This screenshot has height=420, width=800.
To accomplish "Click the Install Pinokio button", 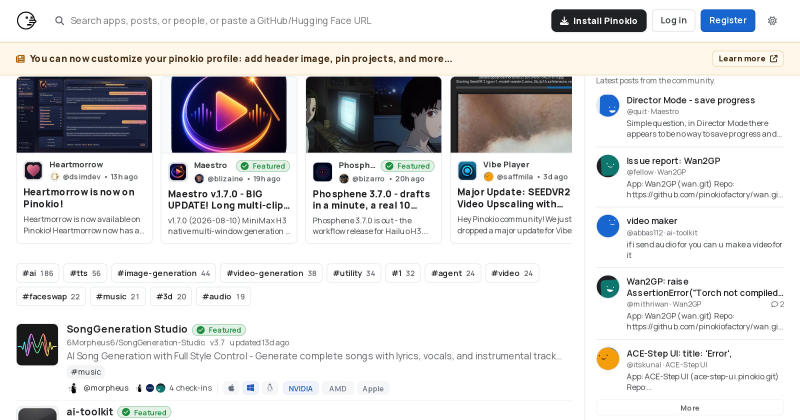I will pos(599,21).
